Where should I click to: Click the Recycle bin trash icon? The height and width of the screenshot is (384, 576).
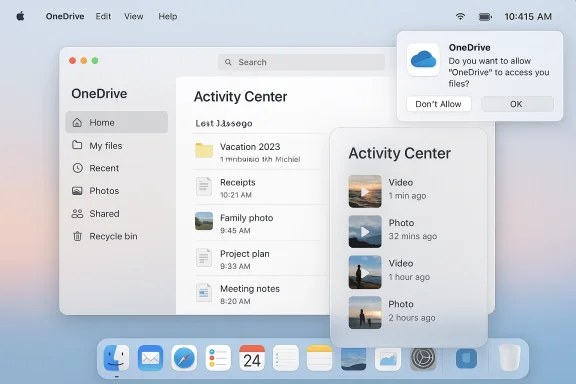(77, 236)
